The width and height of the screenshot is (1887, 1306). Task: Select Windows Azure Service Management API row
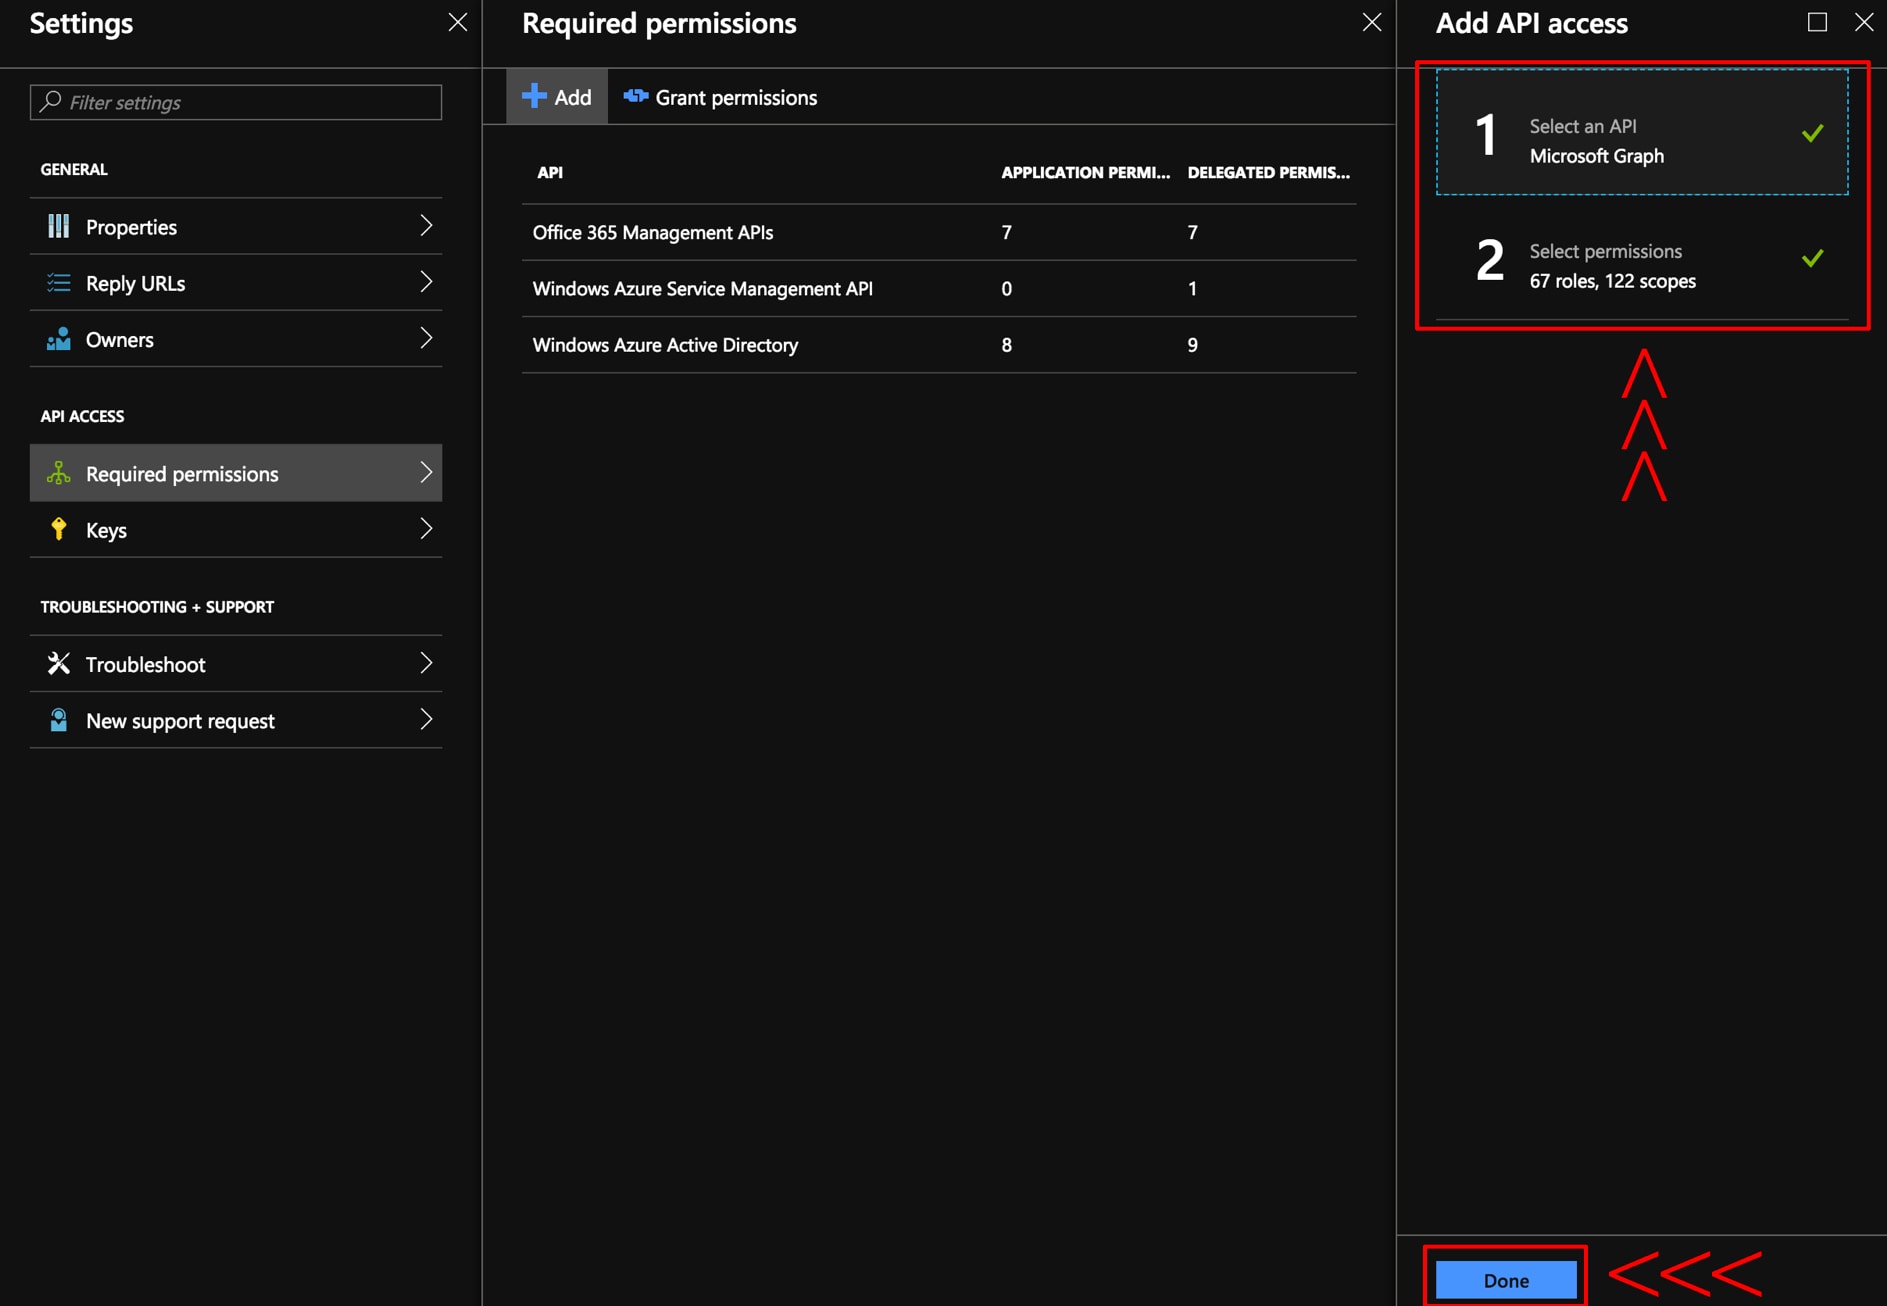(939, 289)
